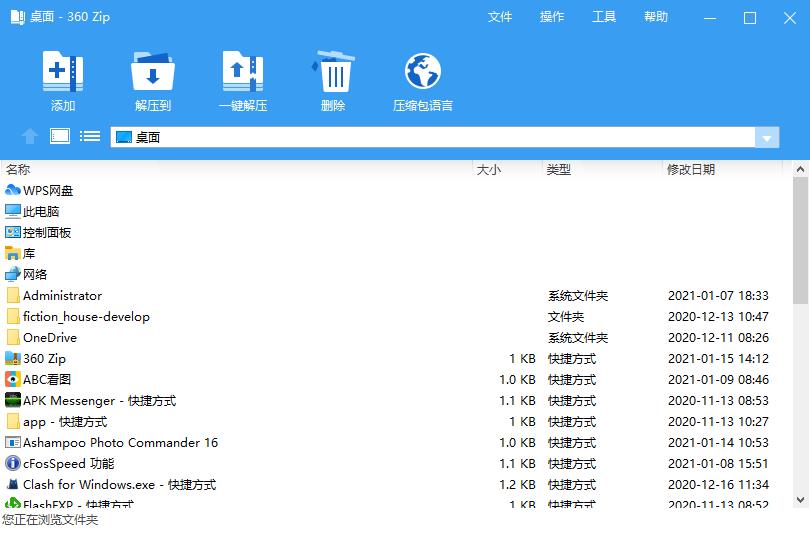The height and width of the screenshot is (534, 810).
Task: Open the 工具 menu
Action: click(x=604, y=17)
